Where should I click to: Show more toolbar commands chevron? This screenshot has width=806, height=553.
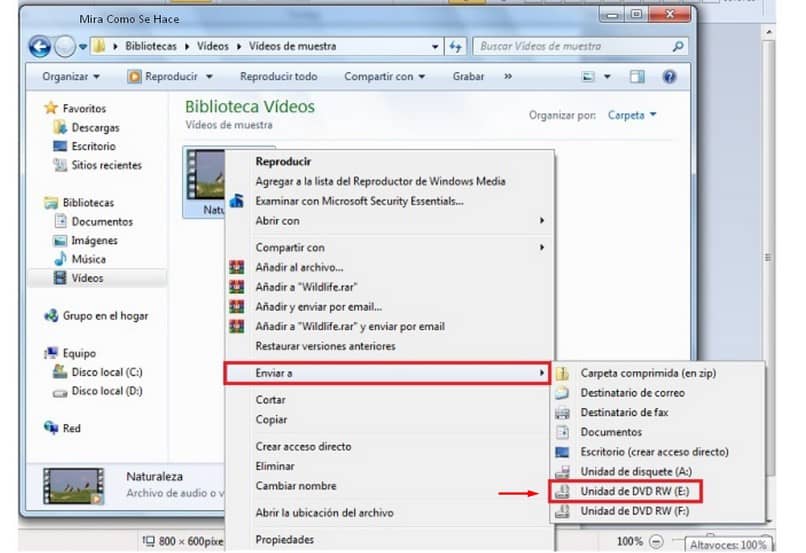508,77
